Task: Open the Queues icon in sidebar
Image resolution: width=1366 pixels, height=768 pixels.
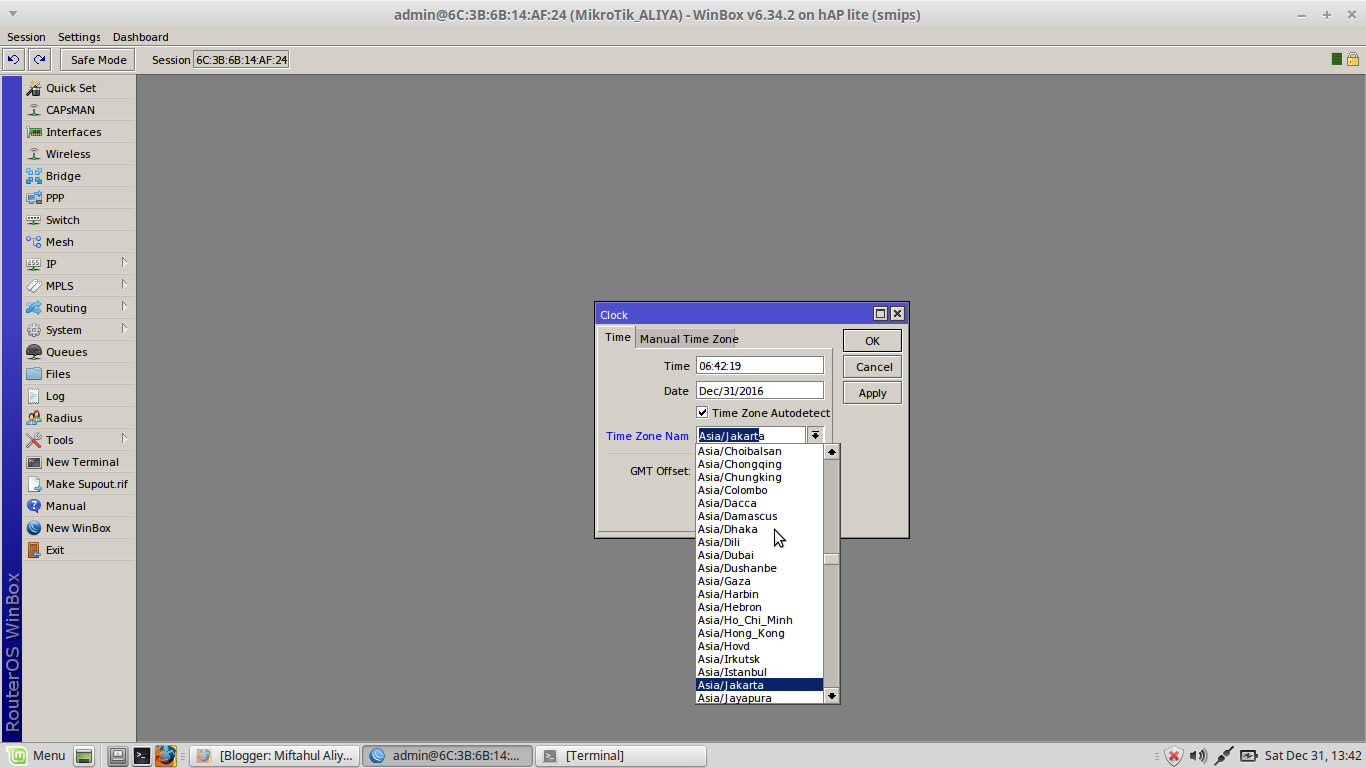Action: click(x=34, y=352)
